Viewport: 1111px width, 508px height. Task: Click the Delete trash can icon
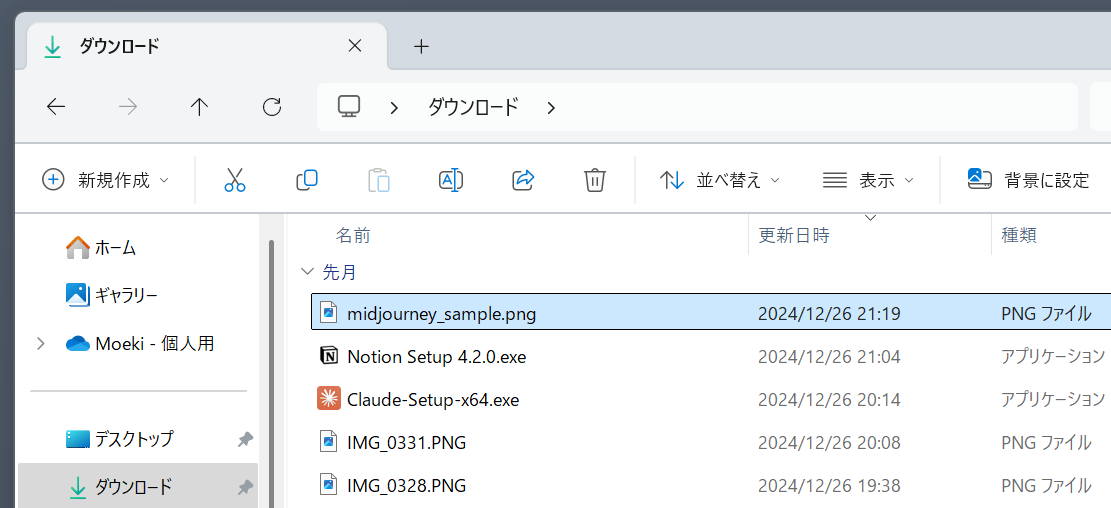pyautogui.click(x=594, y=180)
